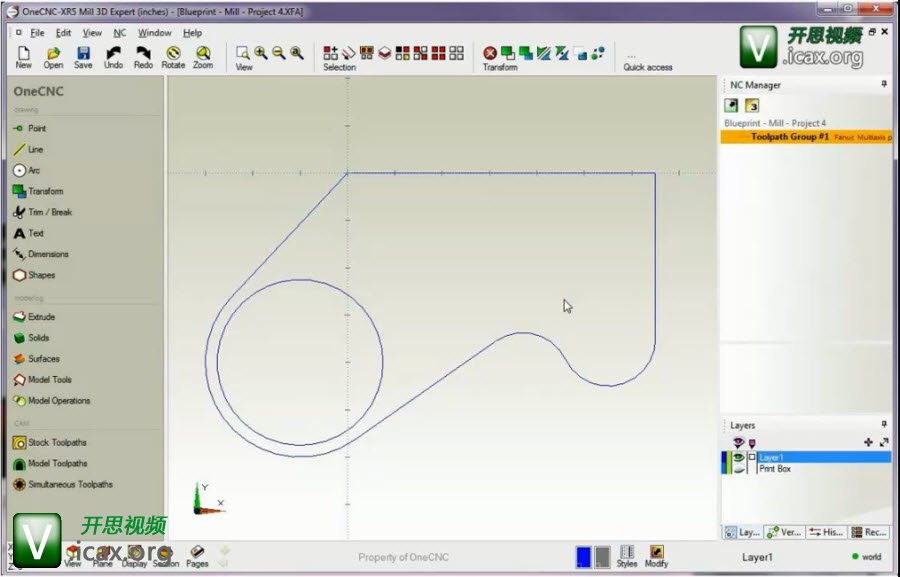The height and width of the screenshot is (577, 900).
Task: Open the NC menu
Action: [x=120, y=33]
